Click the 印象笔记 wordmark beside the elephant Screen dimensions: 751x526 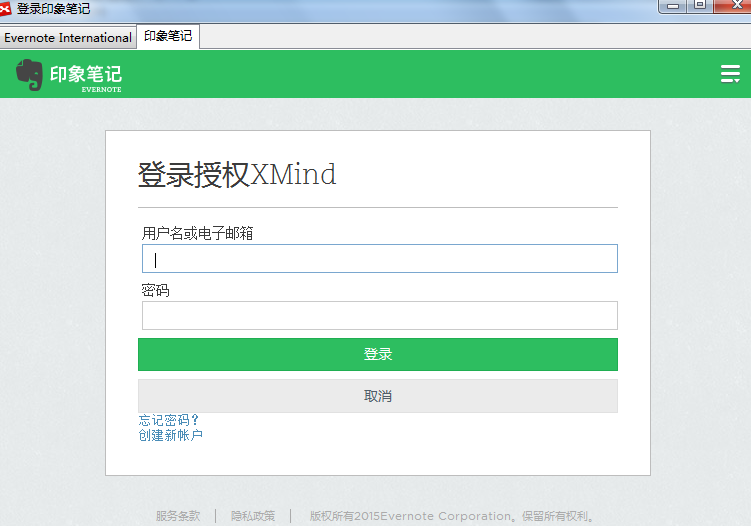(x=86, y=74)
